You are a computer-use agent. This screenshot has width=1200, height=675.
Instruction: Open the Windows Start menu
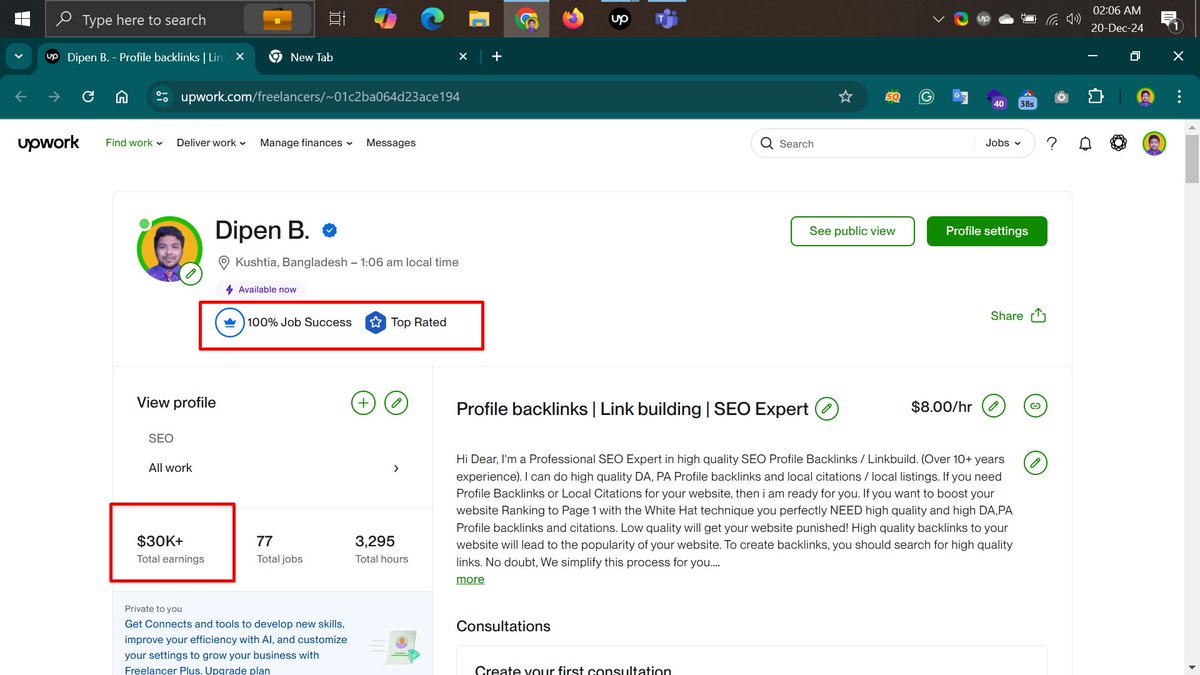tap(22, 18)
